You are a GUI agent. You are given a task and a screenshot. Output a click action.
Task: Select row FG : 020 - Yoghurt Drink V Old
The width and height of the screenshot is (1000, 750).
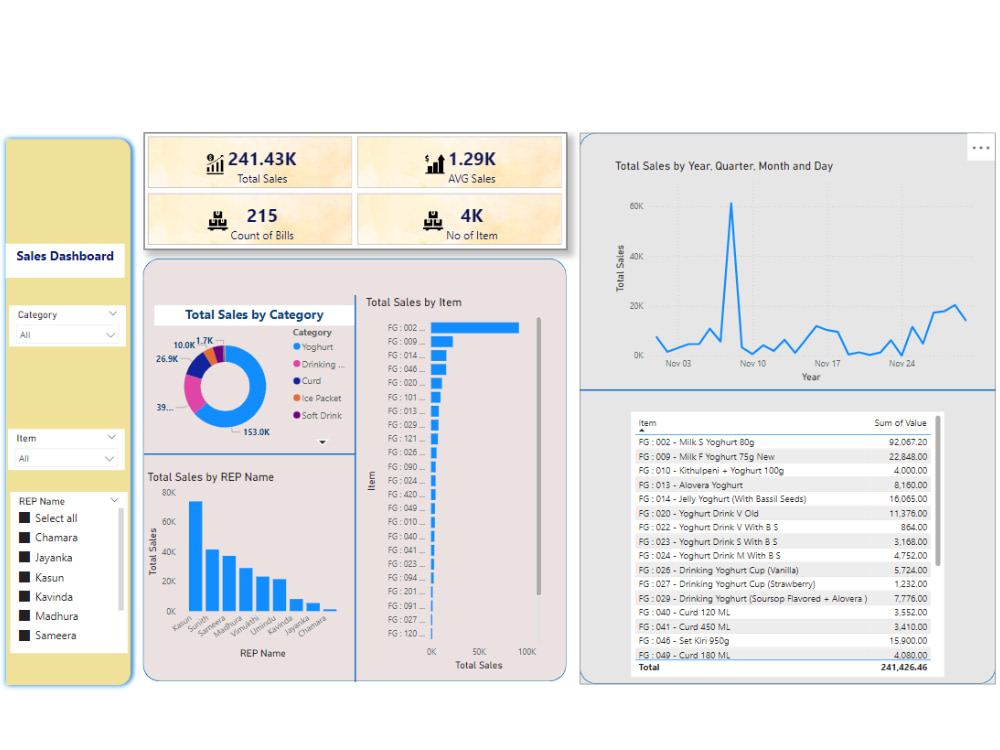coord(783,513)
